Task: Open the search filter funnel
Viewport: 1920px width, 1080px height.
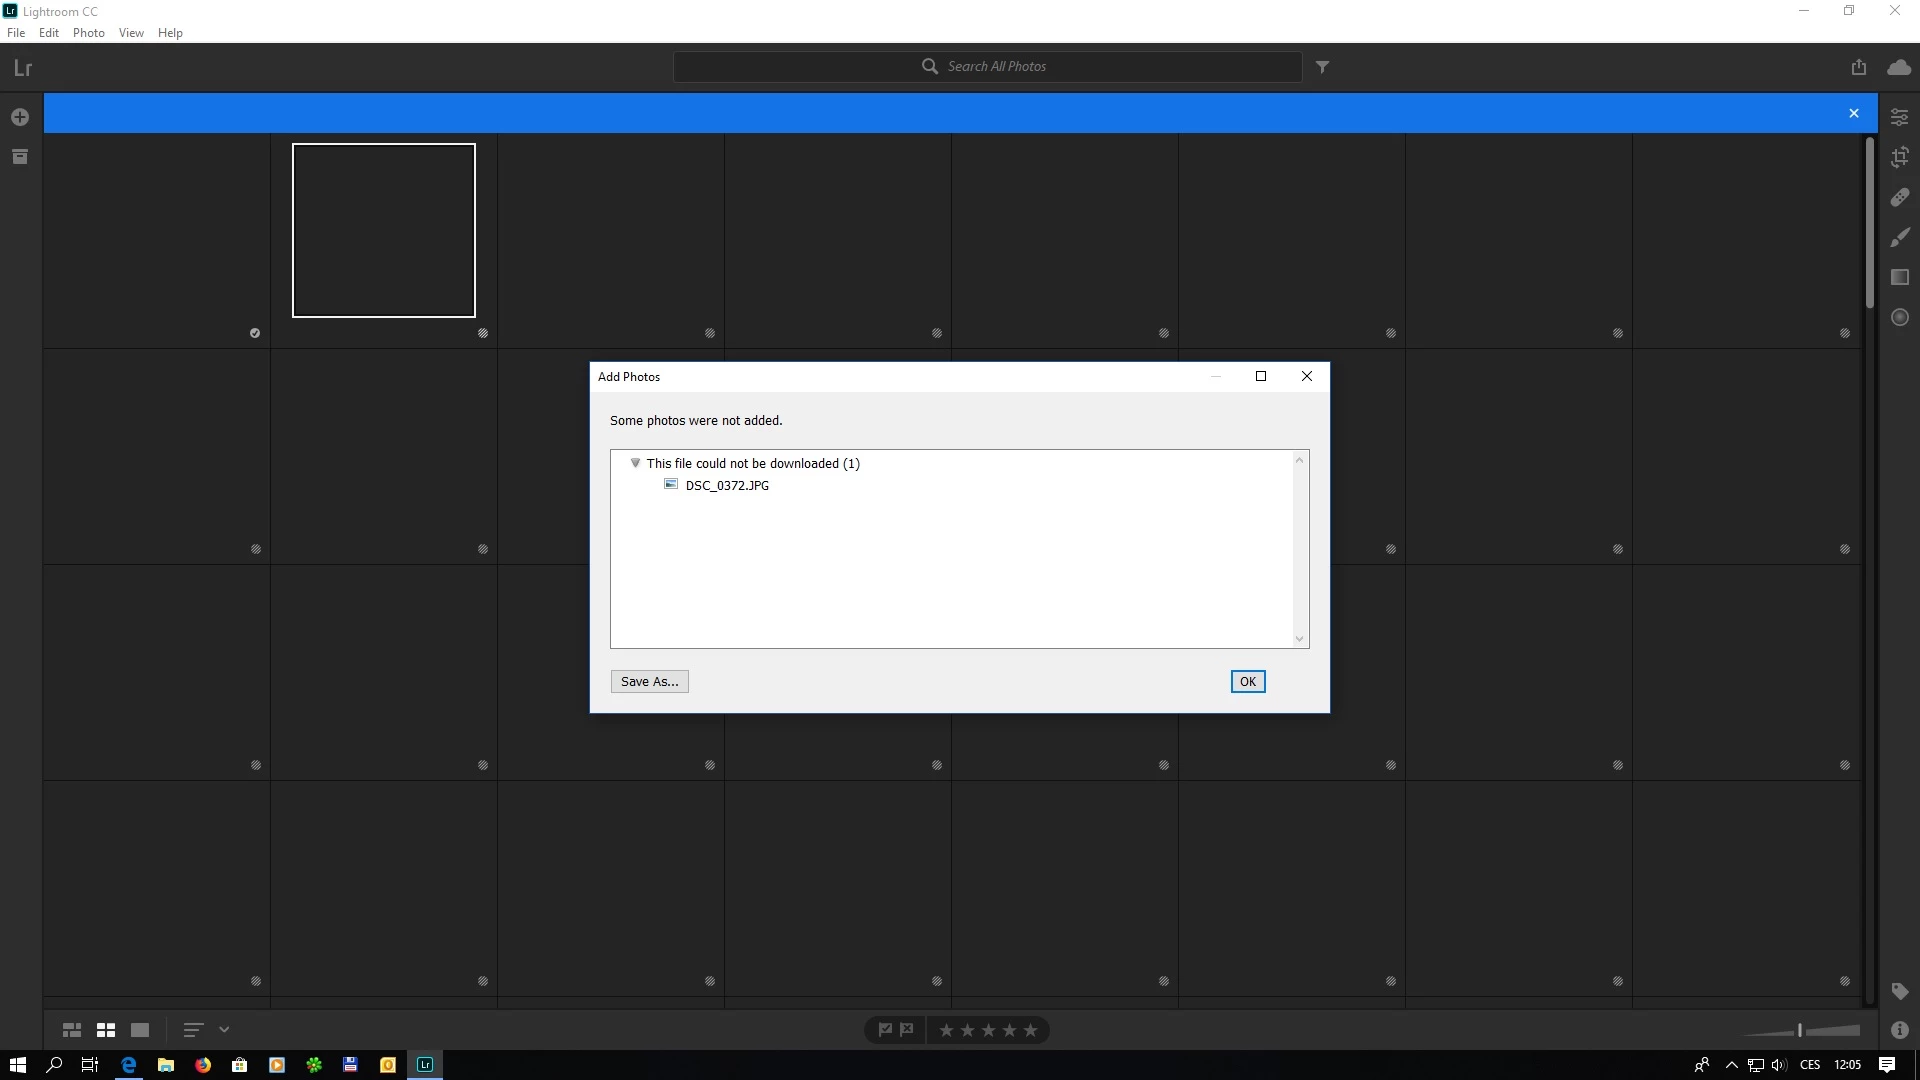Action: coord(1322,67)
